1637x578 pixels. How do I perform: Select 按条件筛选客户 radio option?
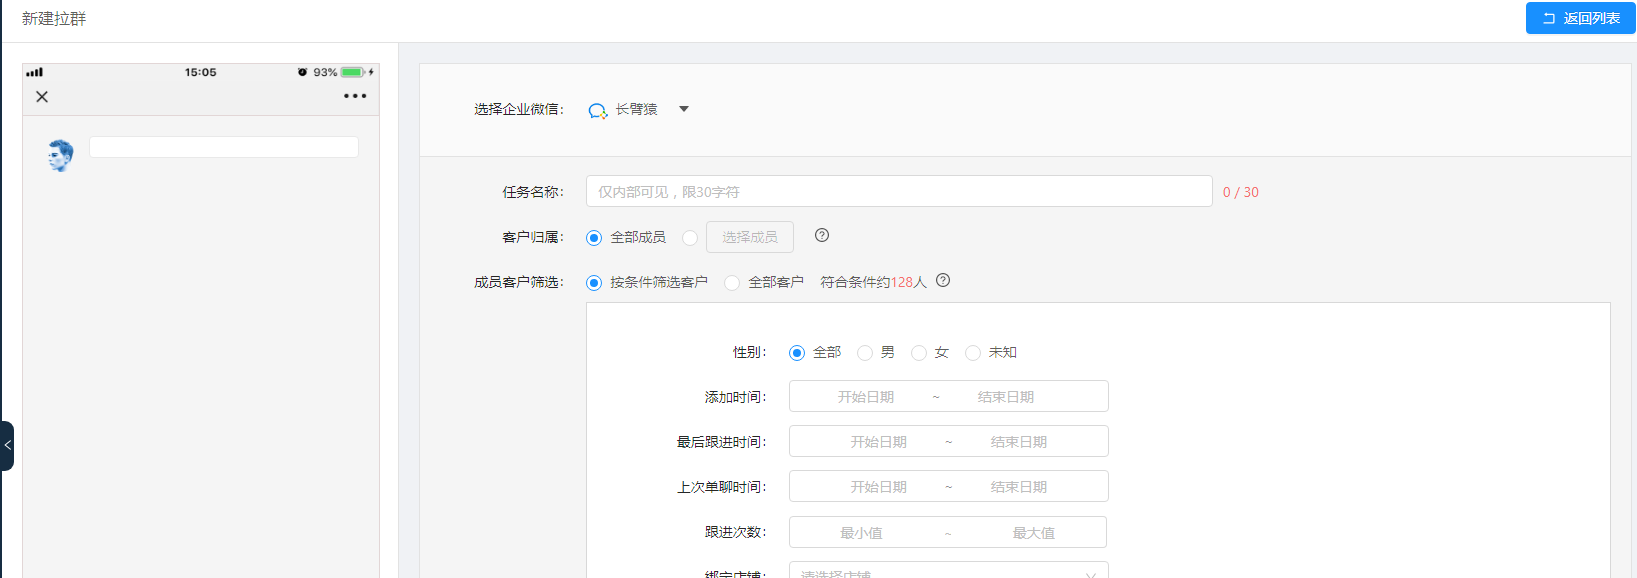click(594, 283)
